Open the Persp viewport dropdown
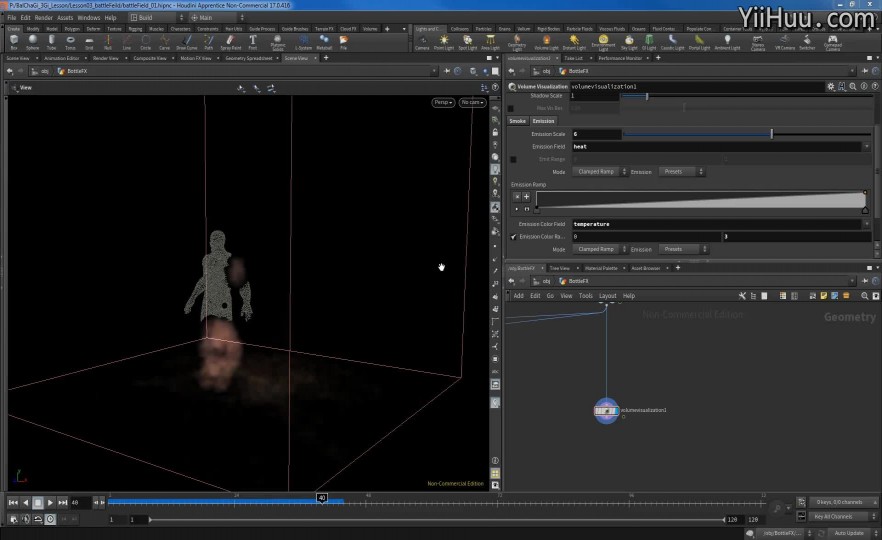Screen dimensions: 882x540 pyautogui.click(x=443, y=102)
